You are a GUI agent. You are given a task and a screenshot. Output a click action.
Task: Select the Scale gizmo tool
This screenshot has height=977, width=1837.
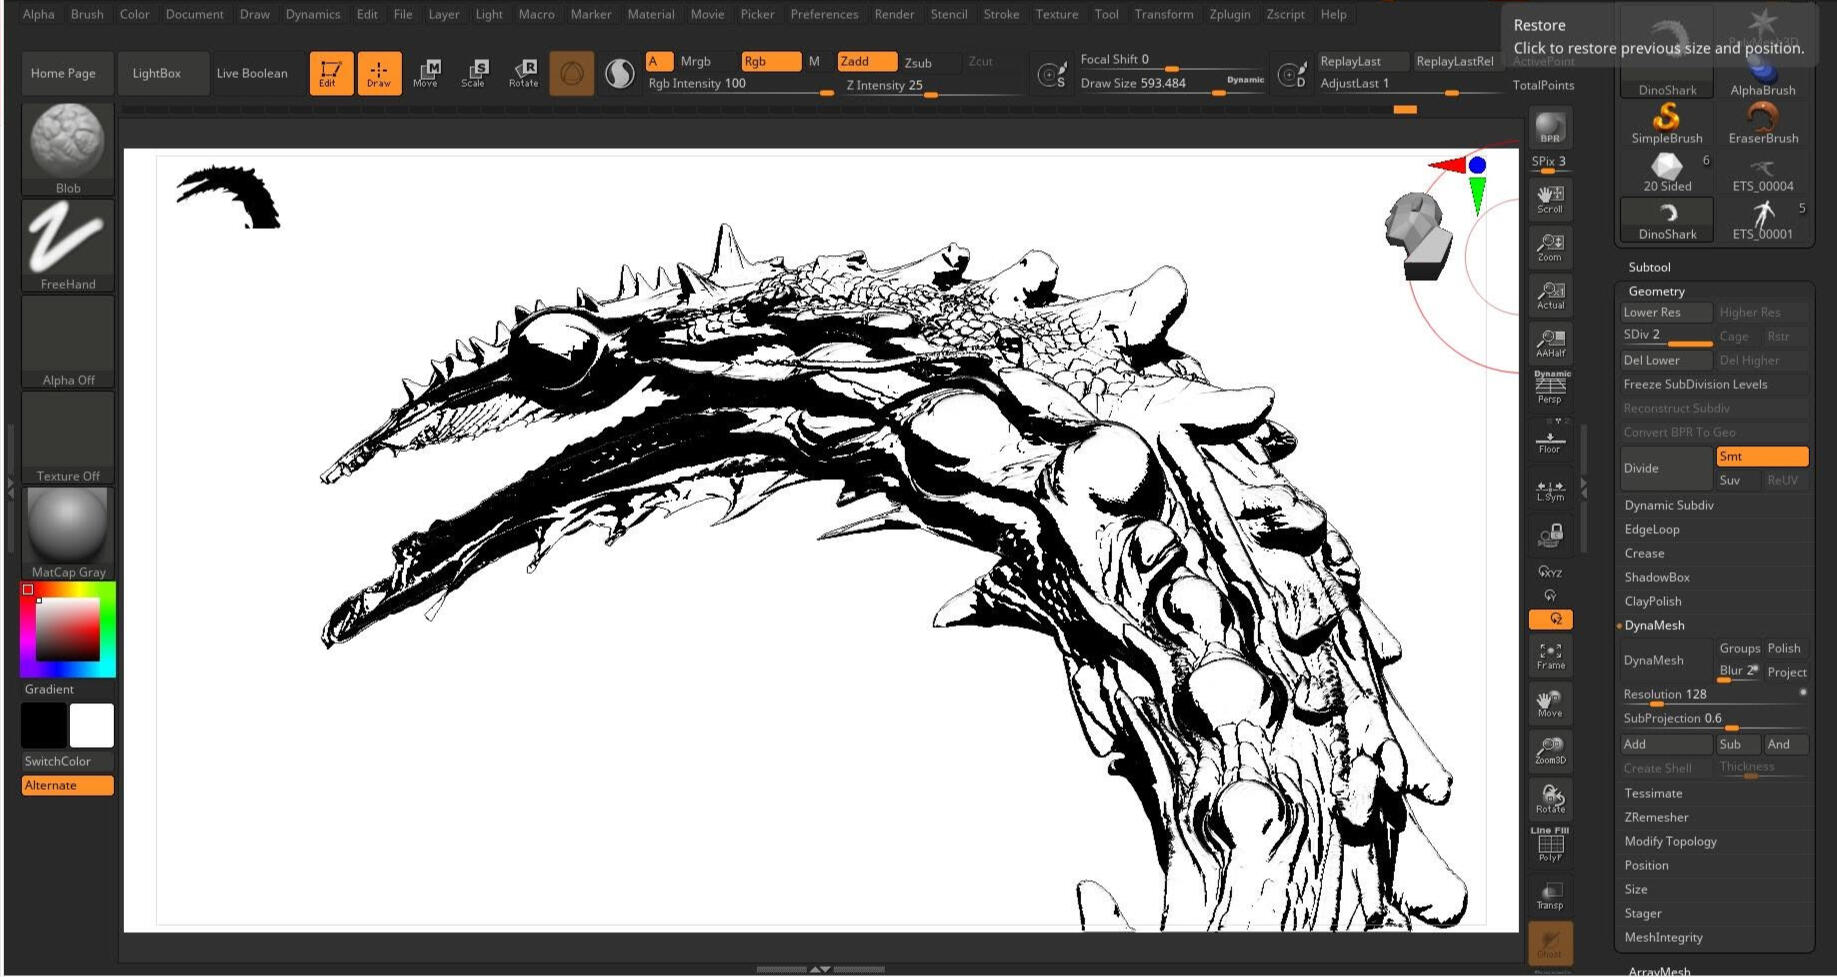tap(475, 73)
